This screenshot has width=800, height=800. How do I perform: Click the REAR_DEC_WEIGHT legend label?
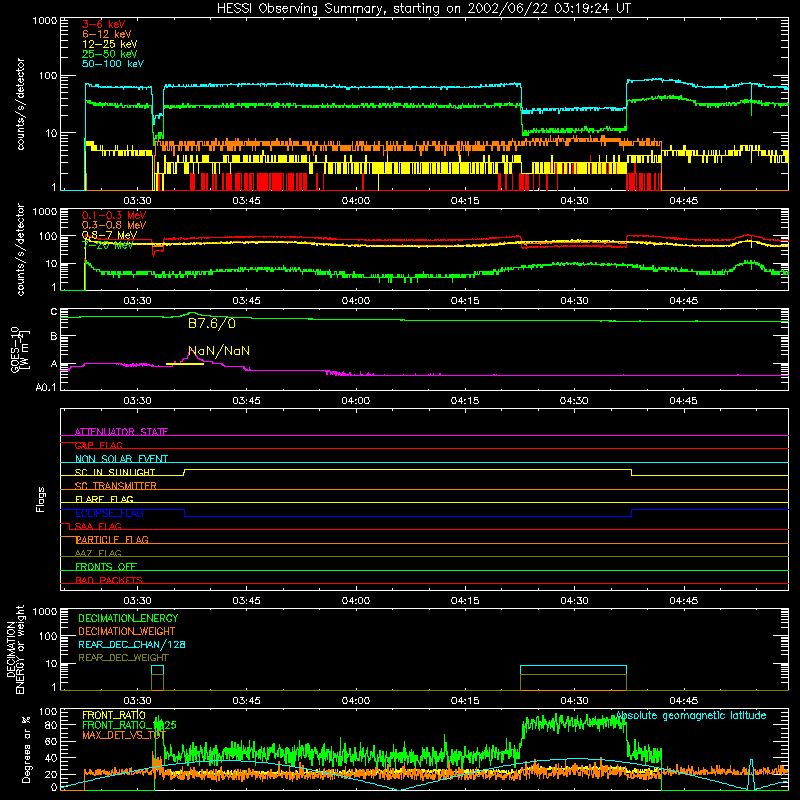[123, 658]
